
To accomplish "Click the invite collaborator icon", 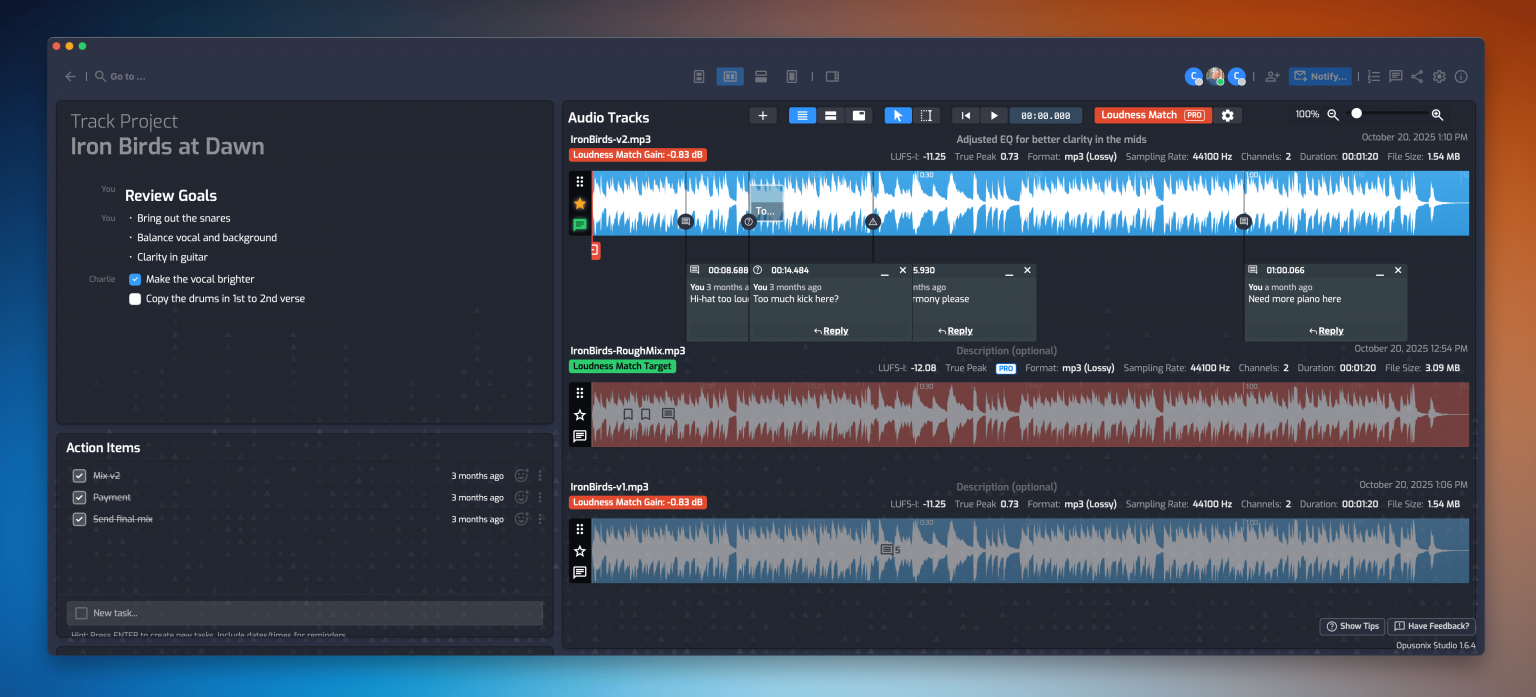I will [1271, 76].
